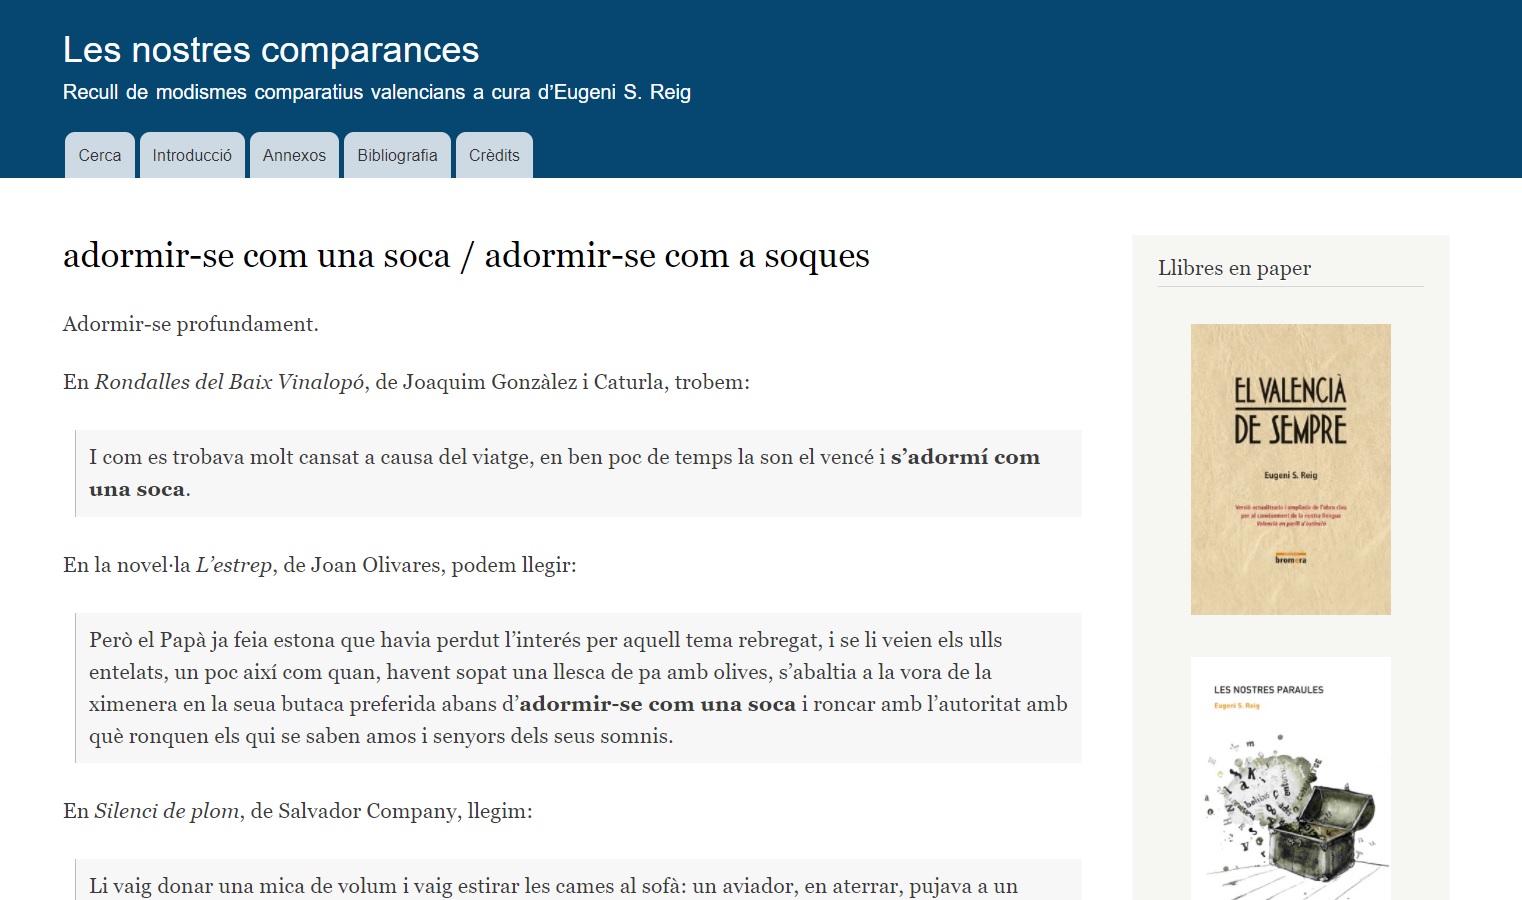Switch to the Introducció tab

pyautogui.click(x=192, y=156)
